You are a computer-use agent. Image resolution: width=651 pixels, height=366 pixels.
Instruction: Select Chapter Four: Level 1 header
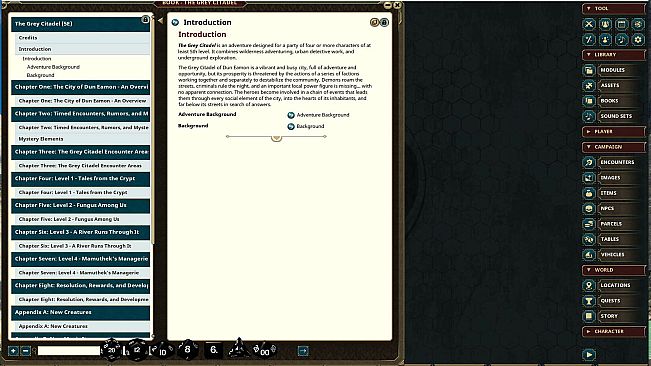click(x=81, y=178)
